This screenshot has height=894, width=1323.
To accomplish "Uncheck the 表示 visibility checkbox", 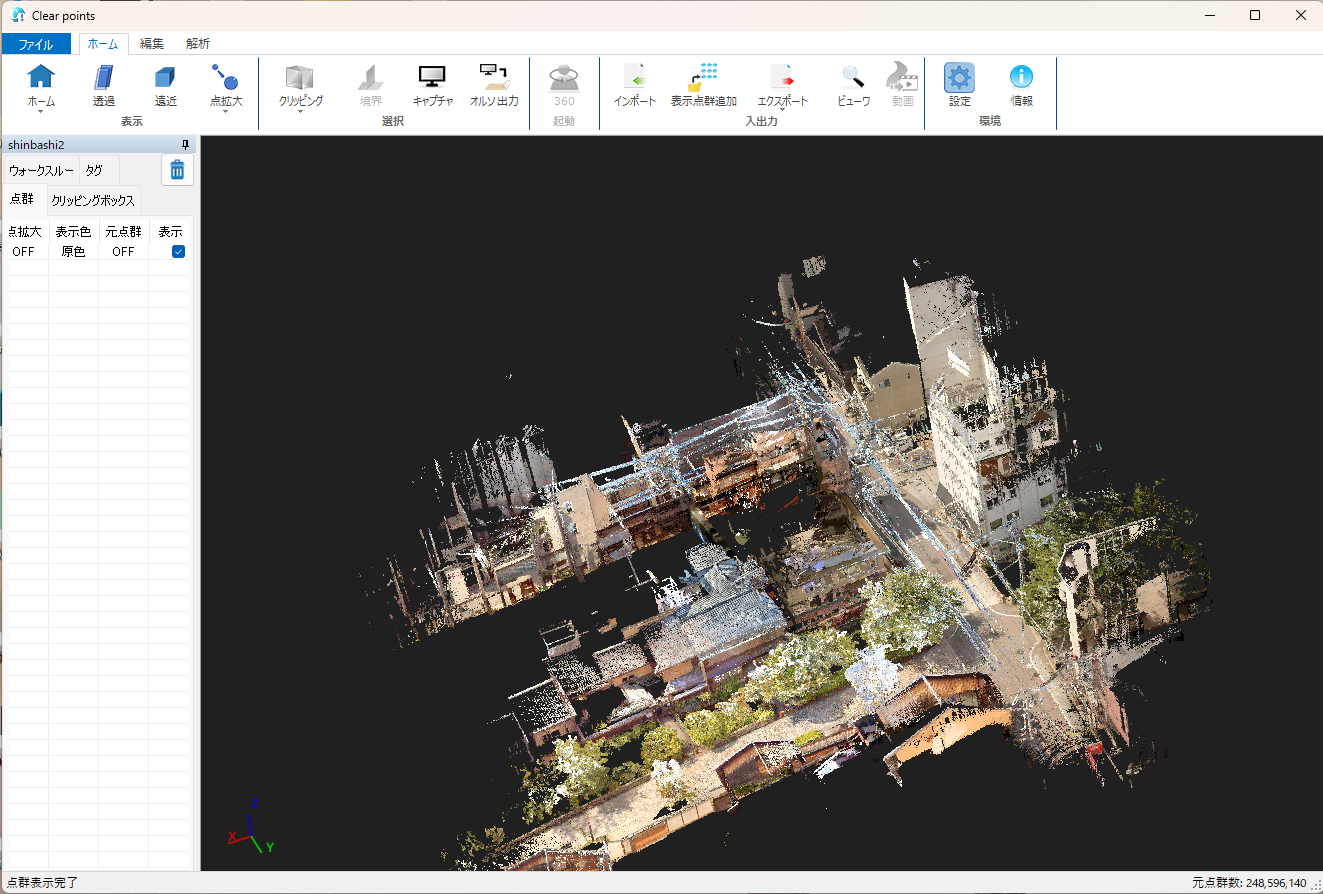I will (x=178, y=252).
